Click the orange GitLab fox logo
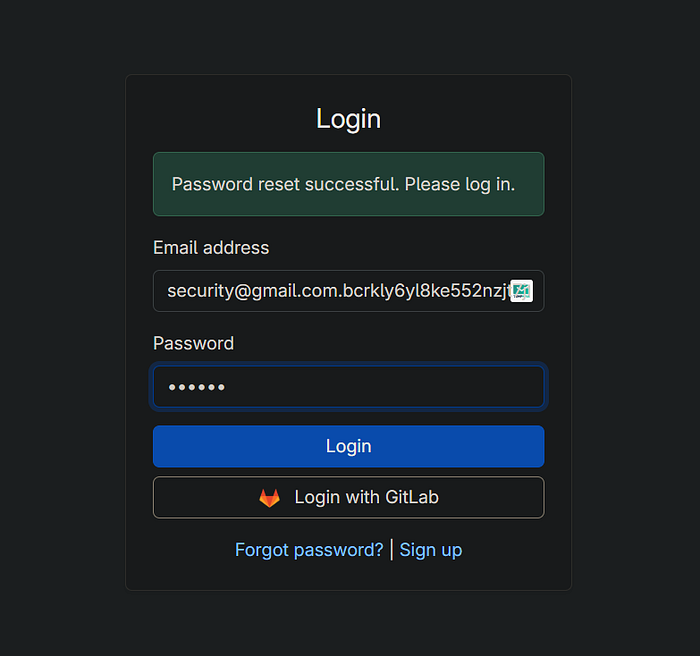Image resolution: width=700 pixels, height=656 pixels. (x=270, y=498)
